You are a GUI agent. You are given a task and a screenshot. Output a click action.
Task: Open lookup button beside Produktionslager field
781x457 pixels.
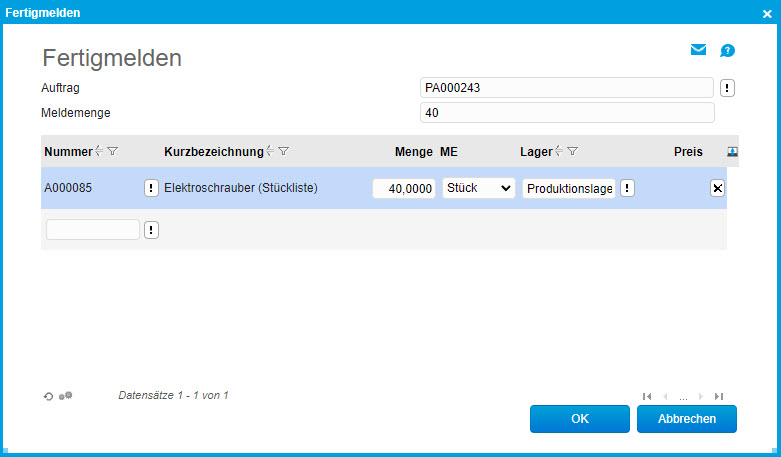tap(627, 188)
